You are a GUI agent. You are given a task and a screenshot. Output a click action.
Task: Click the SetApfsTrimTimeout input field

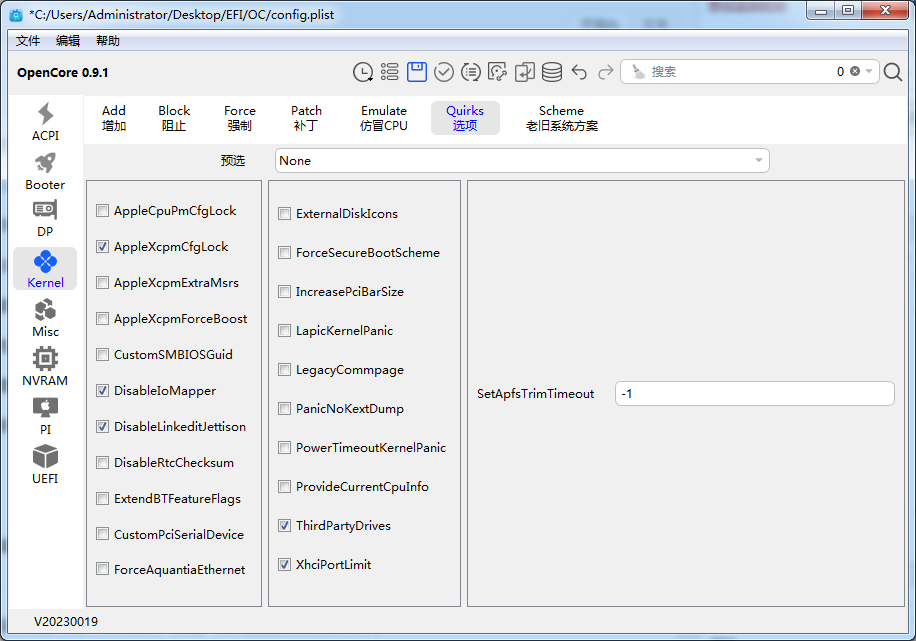[754, 394]
